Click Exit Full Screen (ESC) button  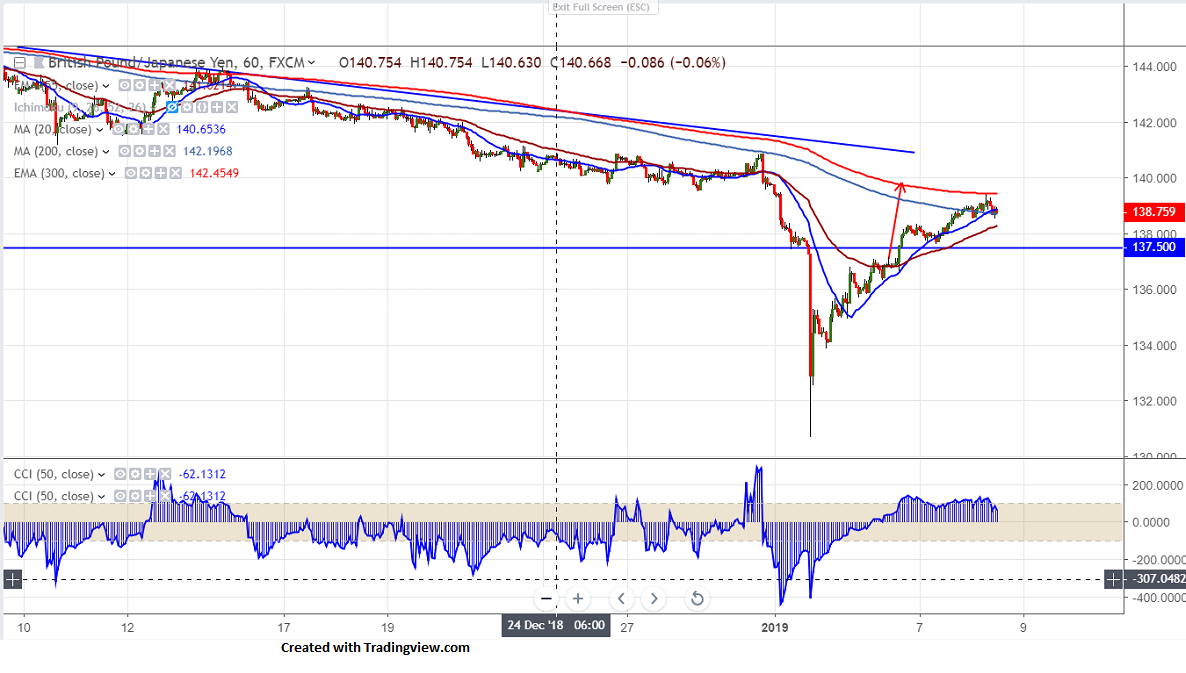601,7
